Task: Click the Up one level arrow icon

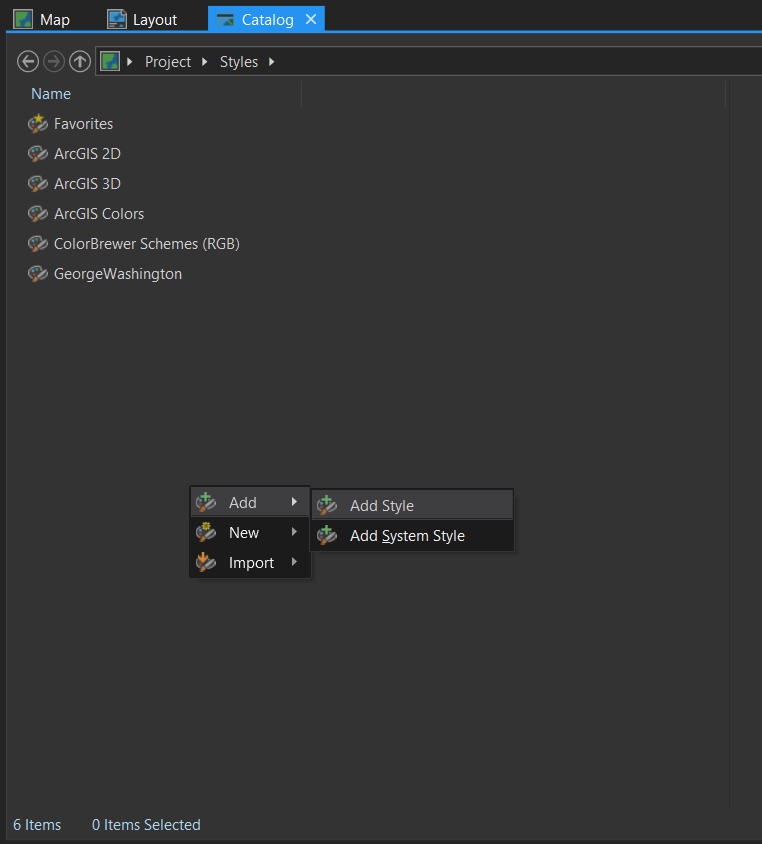Action: coord(80,61)
